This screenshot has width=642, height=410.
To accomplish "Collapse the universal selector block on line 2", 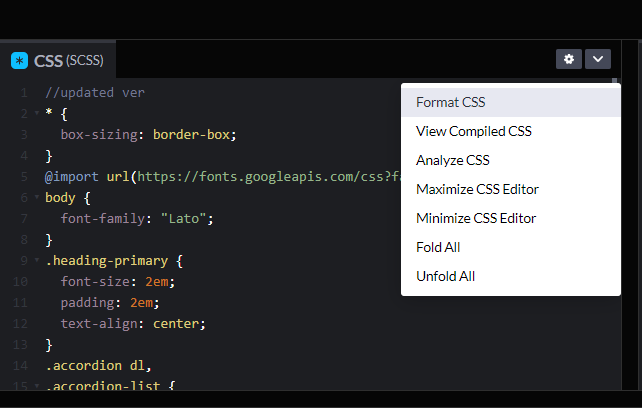I will [37, 113].
